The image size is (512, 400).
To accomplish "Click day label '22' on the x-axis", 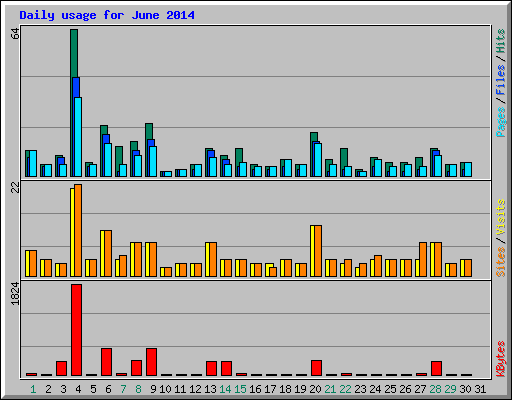I will [345, 389].
